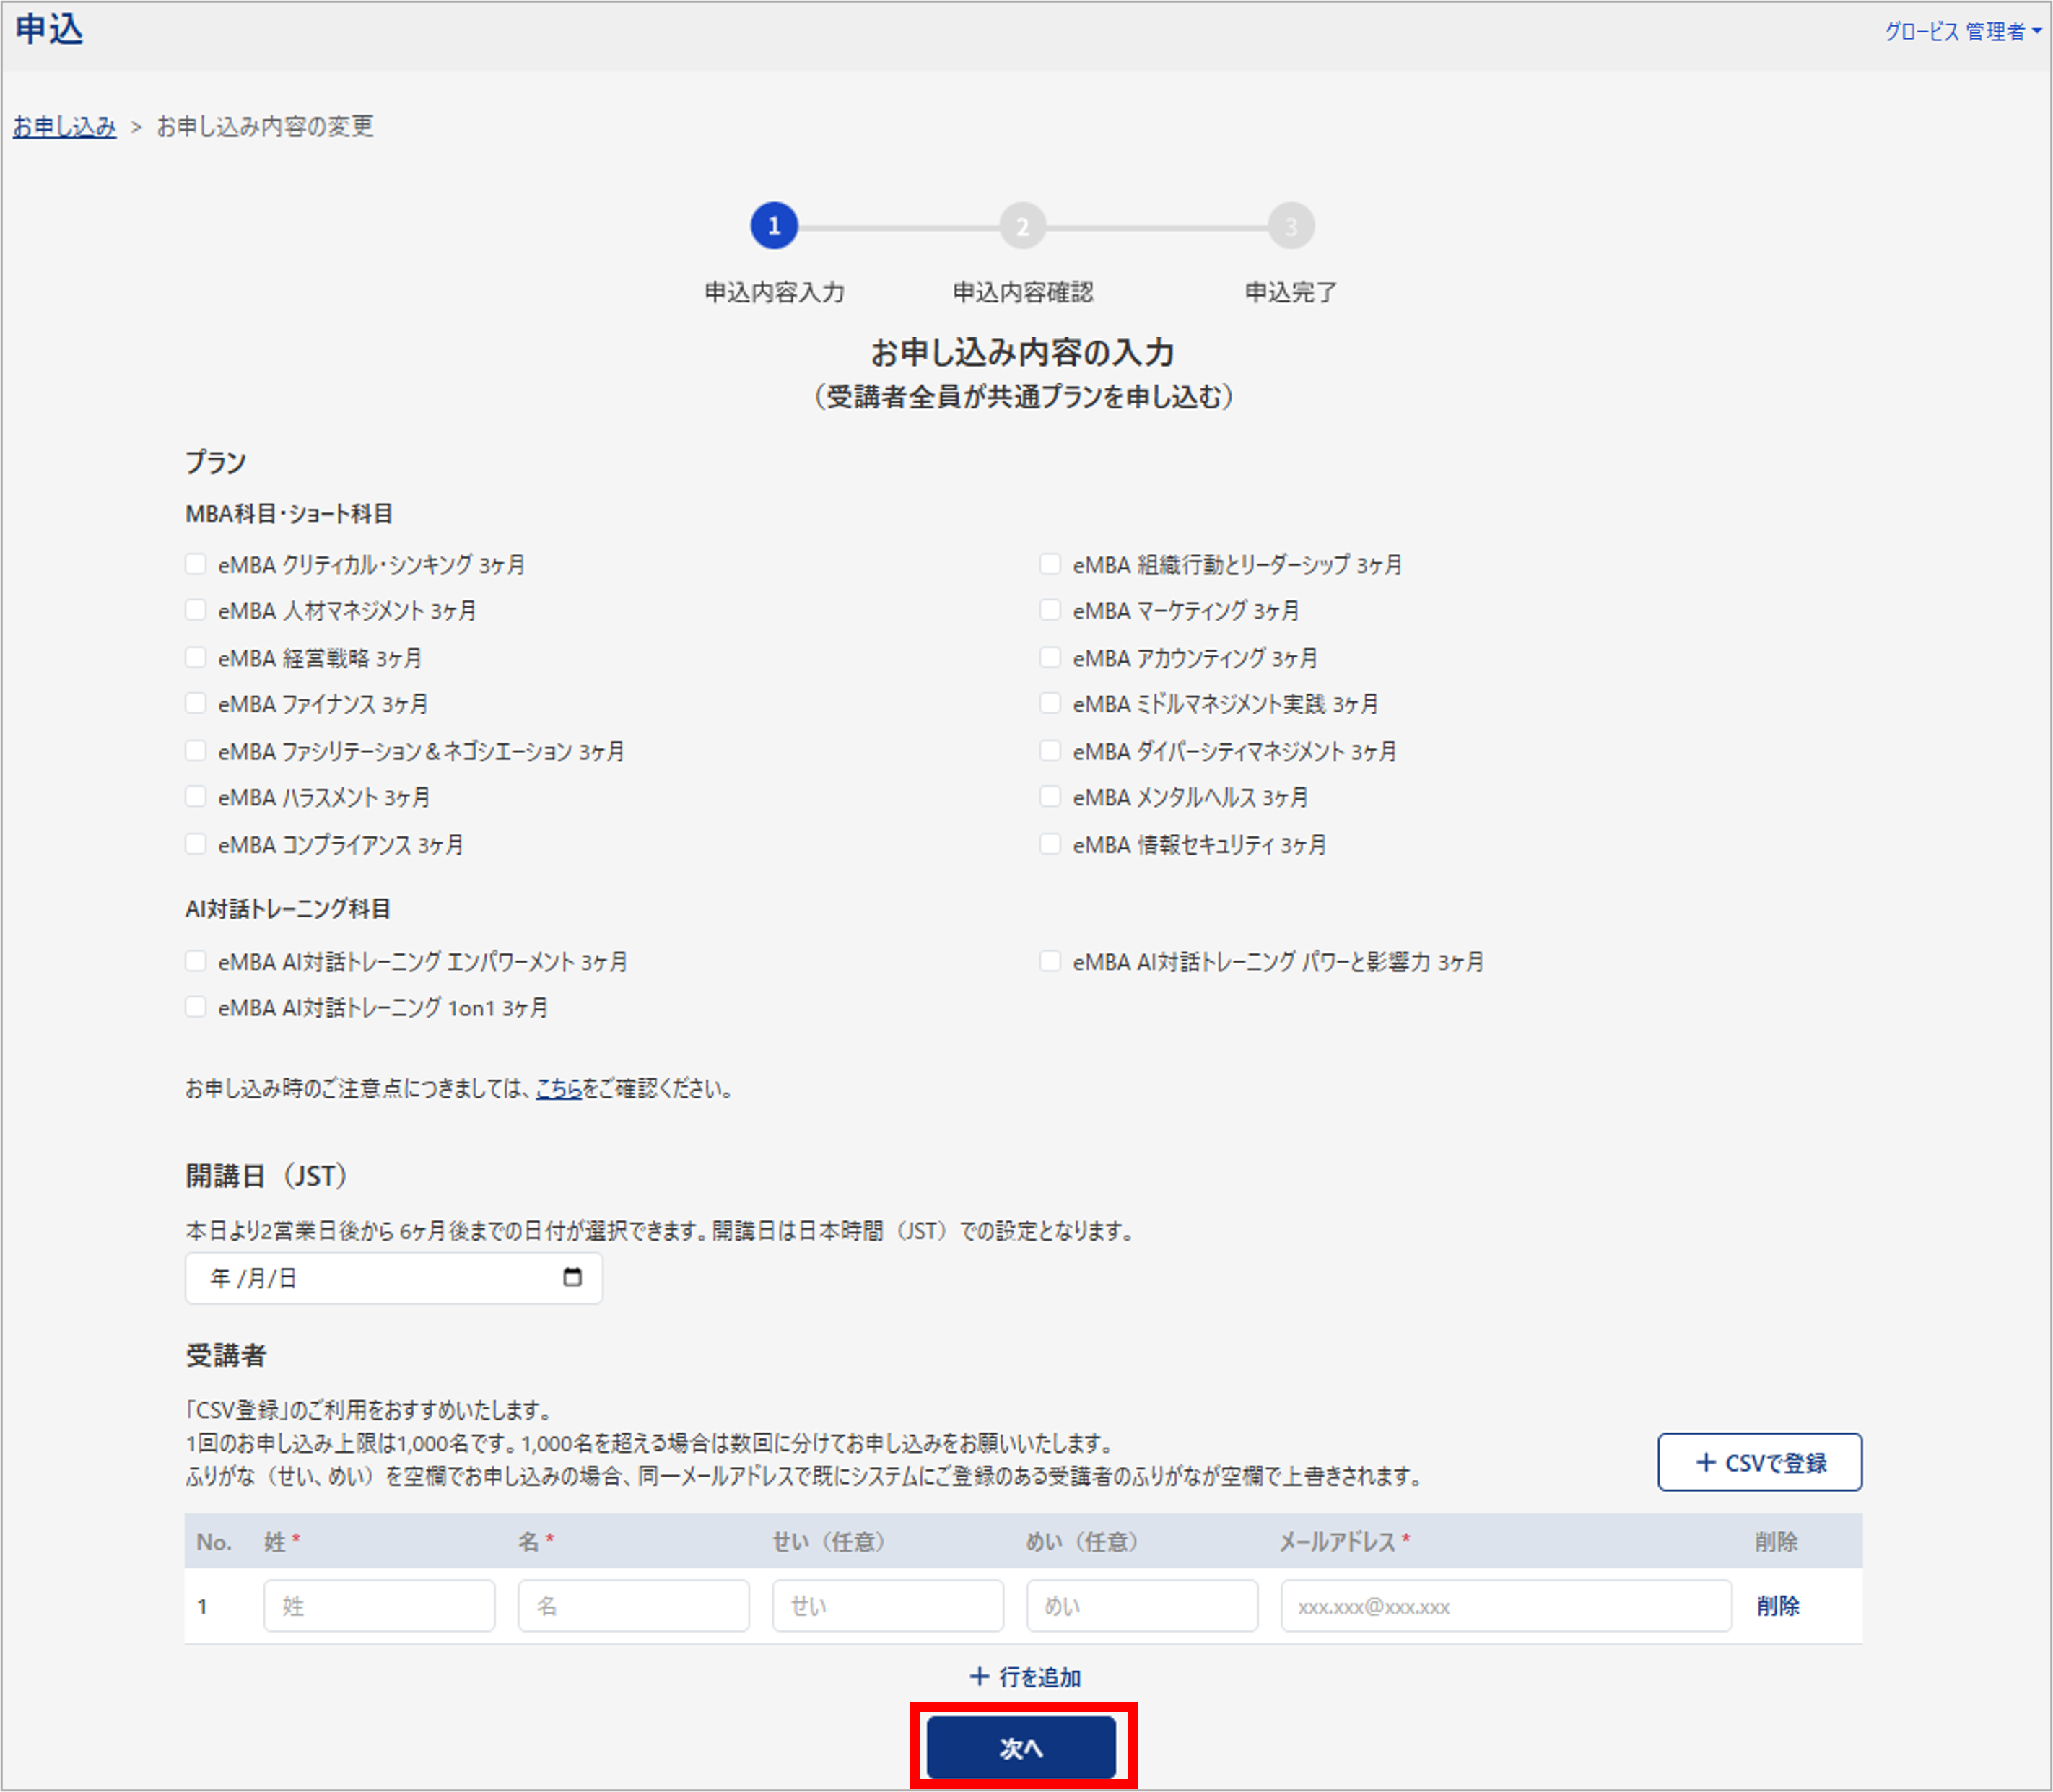The image size is (2053, 1792).
Task: Tick eMBA AI対話トレーニング 1on1 3ヶ月
Action: click(196, 1007)
